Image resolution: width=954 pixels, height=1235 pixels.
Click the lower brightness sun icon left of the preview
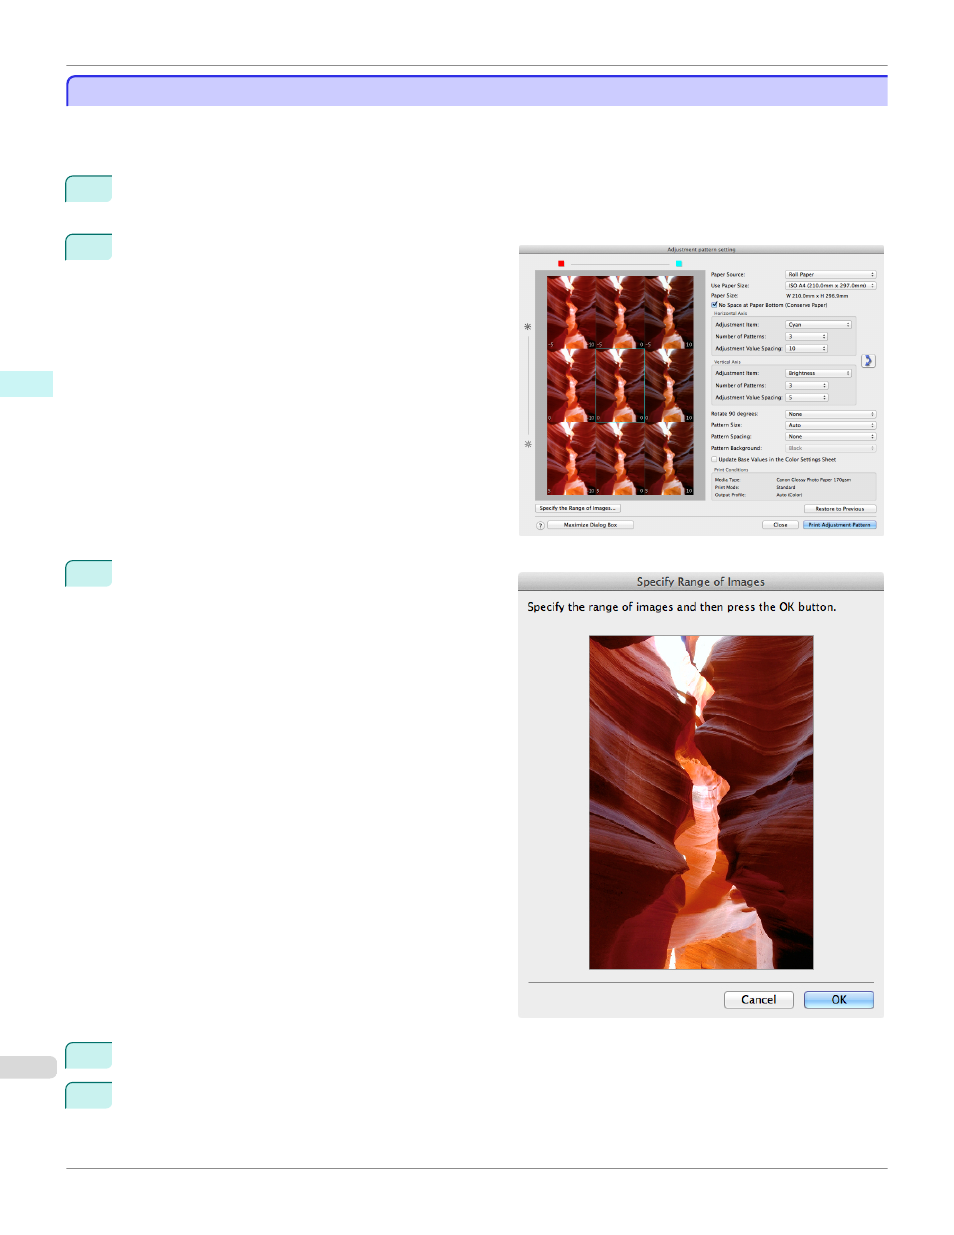[x=528, y=444]
